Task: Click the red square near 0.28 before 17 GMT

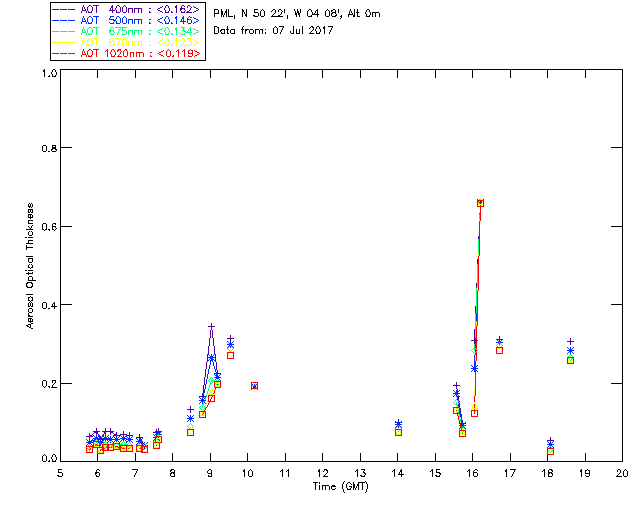Action: 499,350
